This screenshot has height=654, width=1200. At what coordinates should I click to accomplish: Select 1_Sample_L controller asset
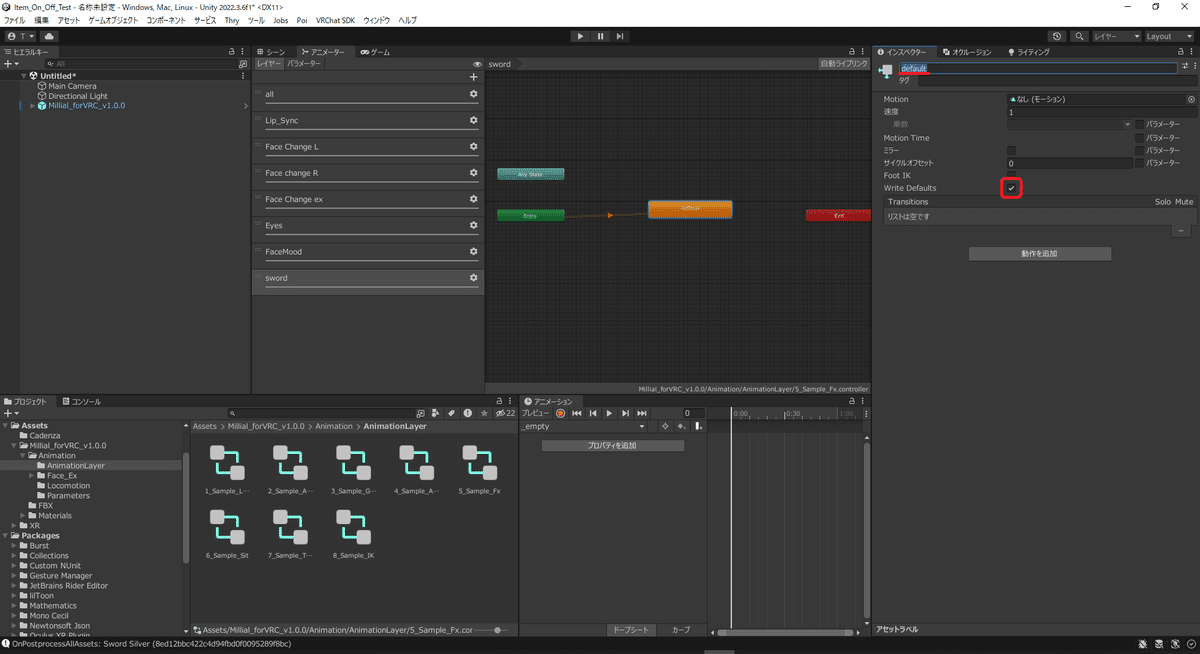pyautogui.click(x=227, y=469)
